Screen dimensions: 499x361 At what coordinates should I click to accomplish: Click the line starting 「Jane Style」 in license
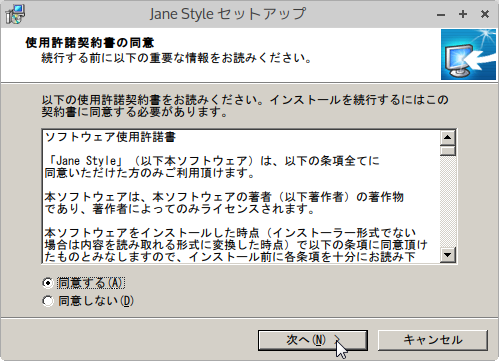(212, 161)
